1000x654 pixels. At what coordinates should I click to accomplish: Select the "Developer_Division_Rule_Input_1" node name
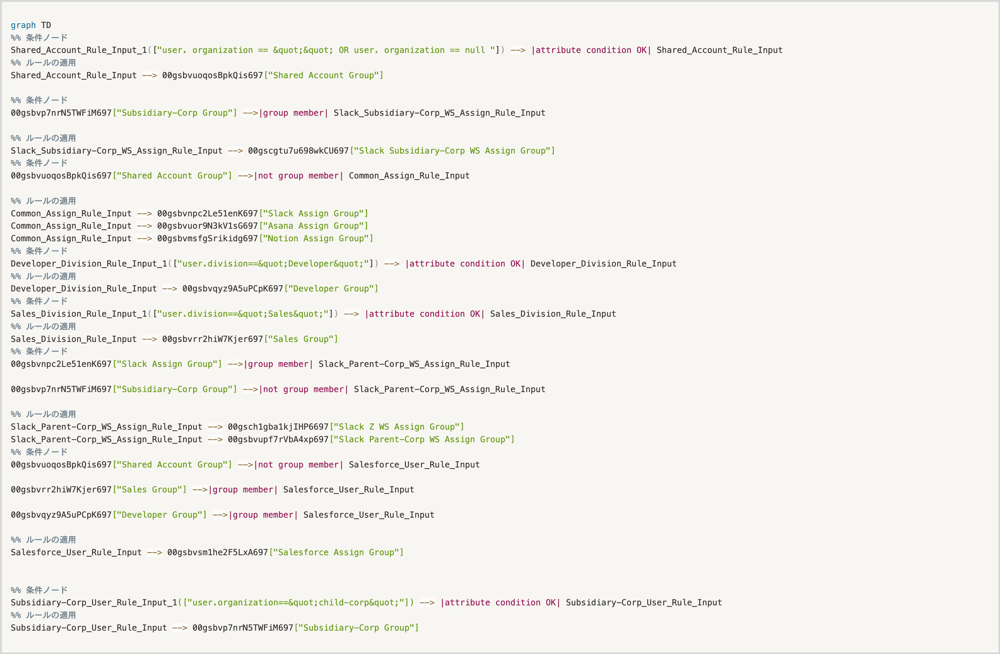click(89, 264)
